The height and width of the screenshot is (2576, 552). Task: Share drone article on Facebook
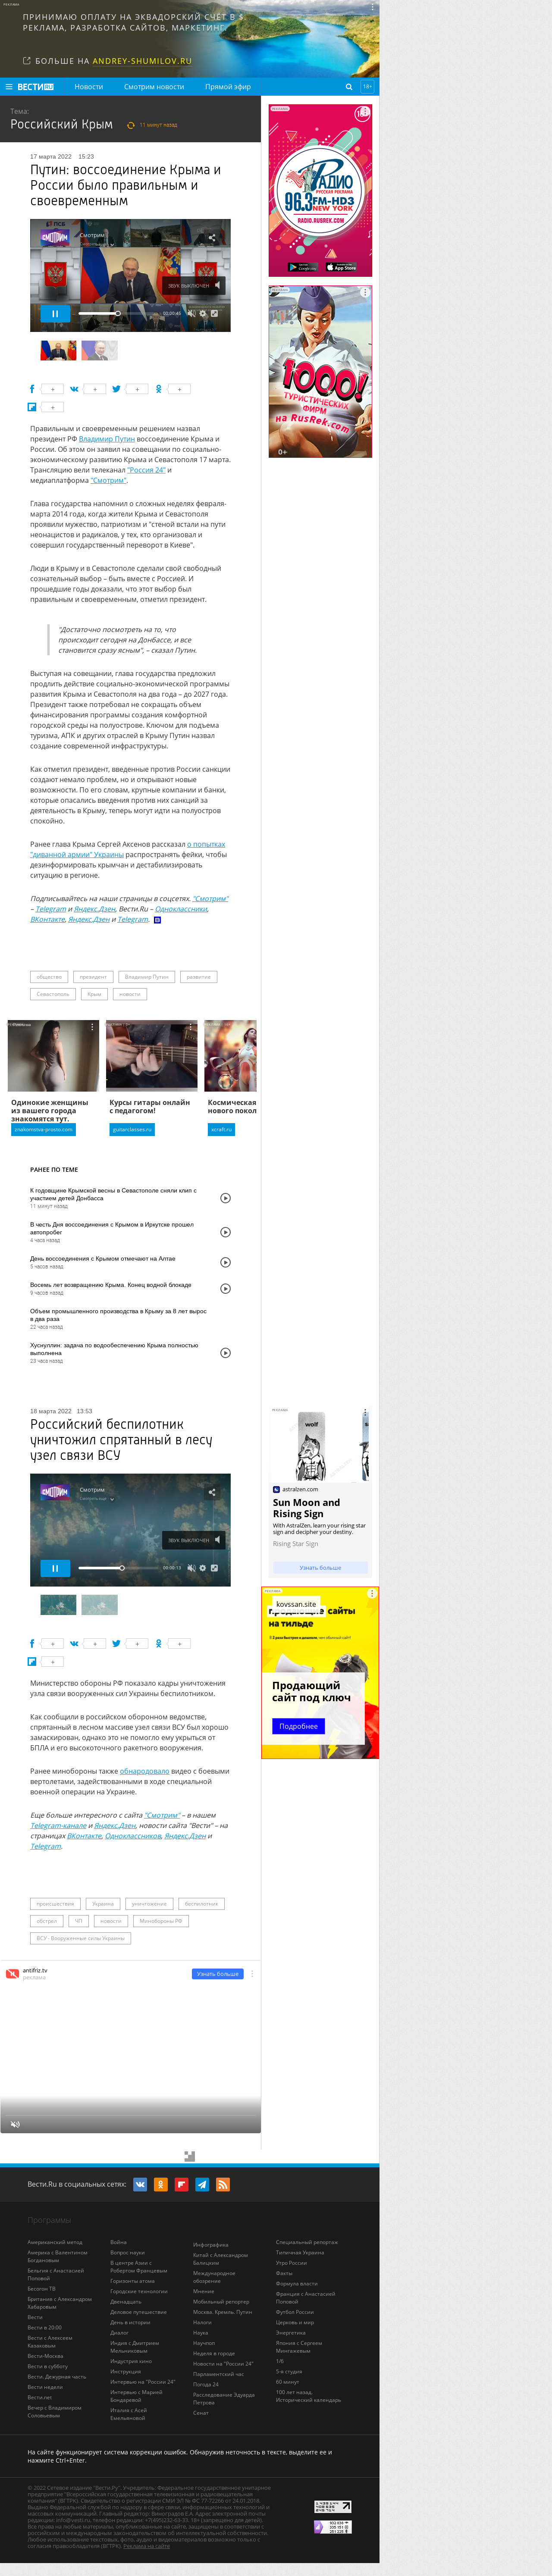coord(32,1644)
